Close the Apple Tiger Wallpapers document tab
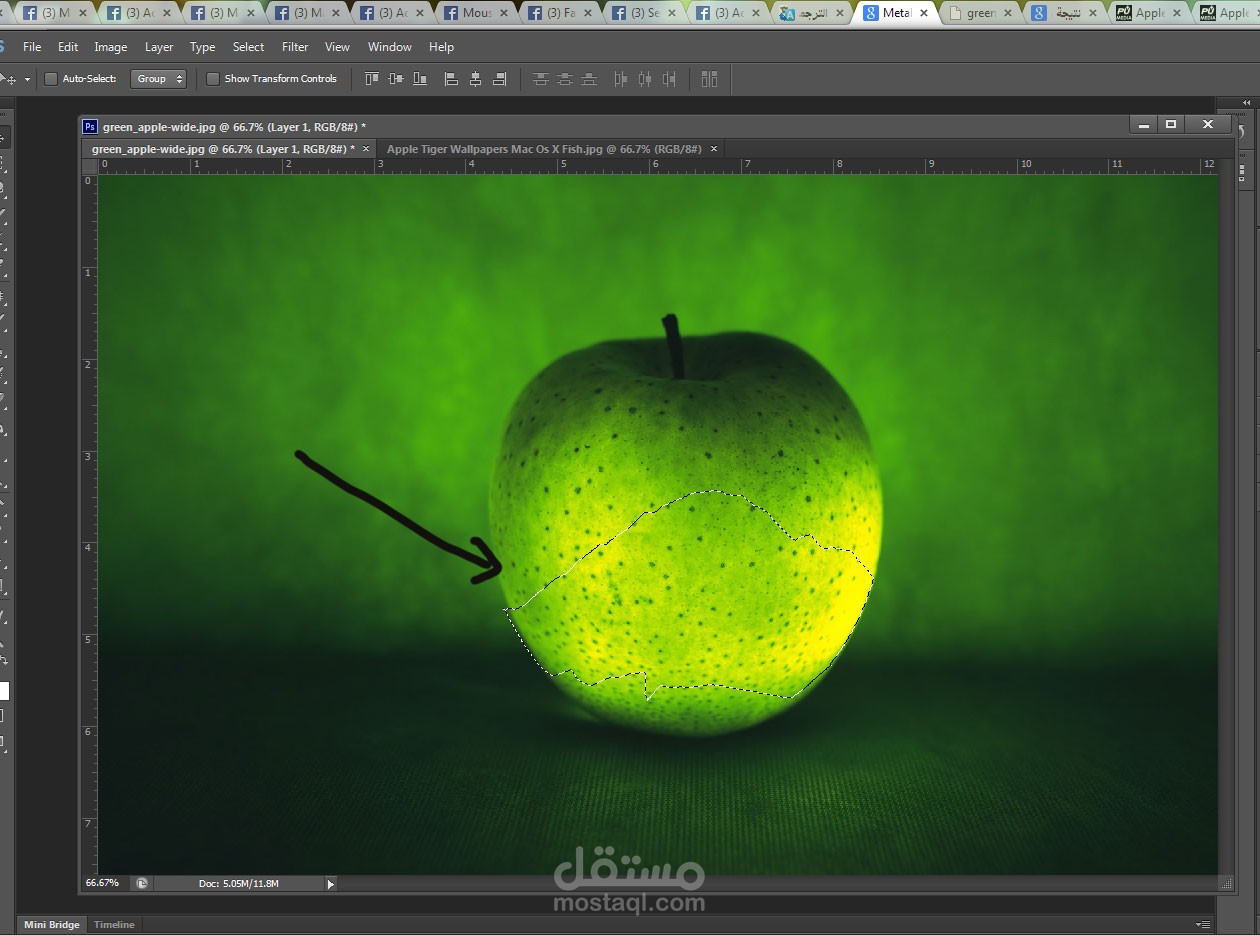Image resolution: width=1260 pixels, height=935 pixels. (x=714, y=149)
